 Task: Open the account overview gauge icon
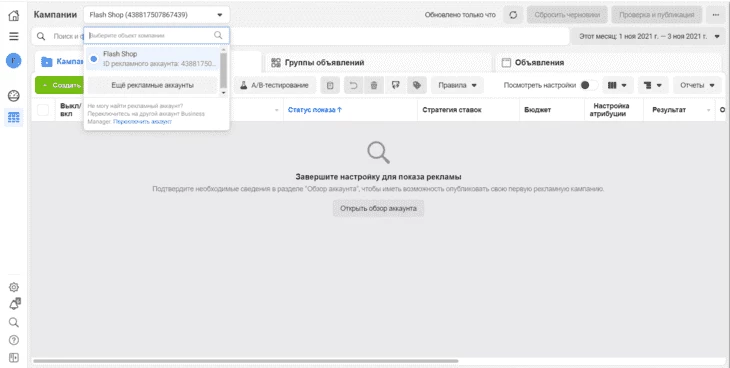click(14, 96)
